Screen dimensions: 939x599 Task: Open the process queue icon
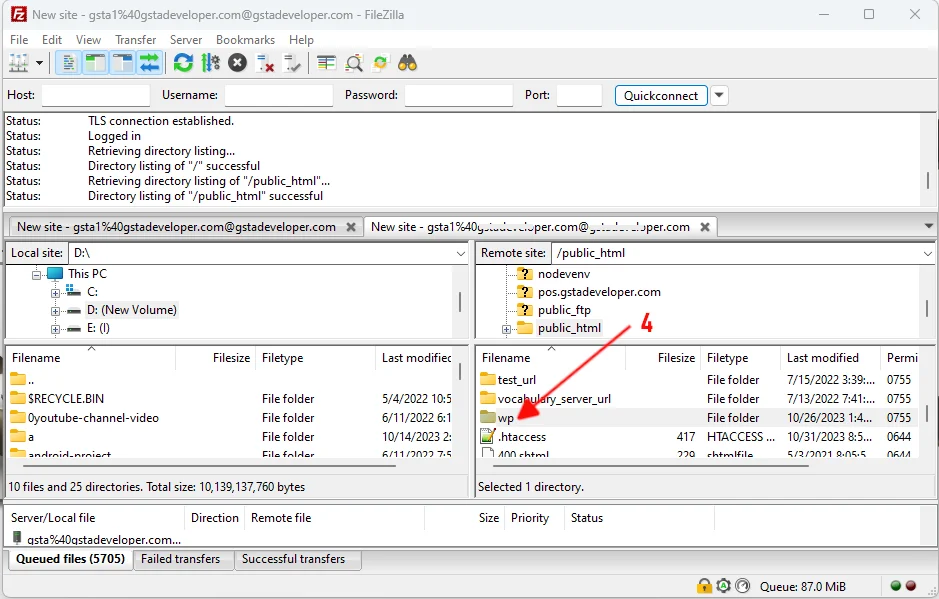tap(210, 63)
